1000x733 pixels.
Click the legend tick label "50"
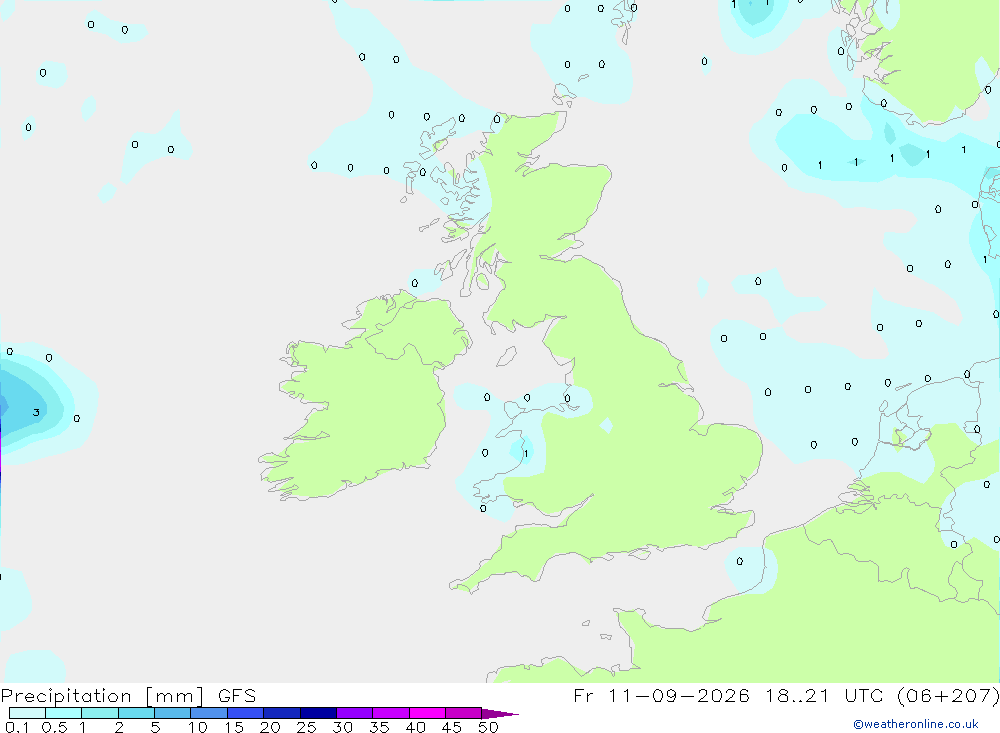[x=488, y=727]
